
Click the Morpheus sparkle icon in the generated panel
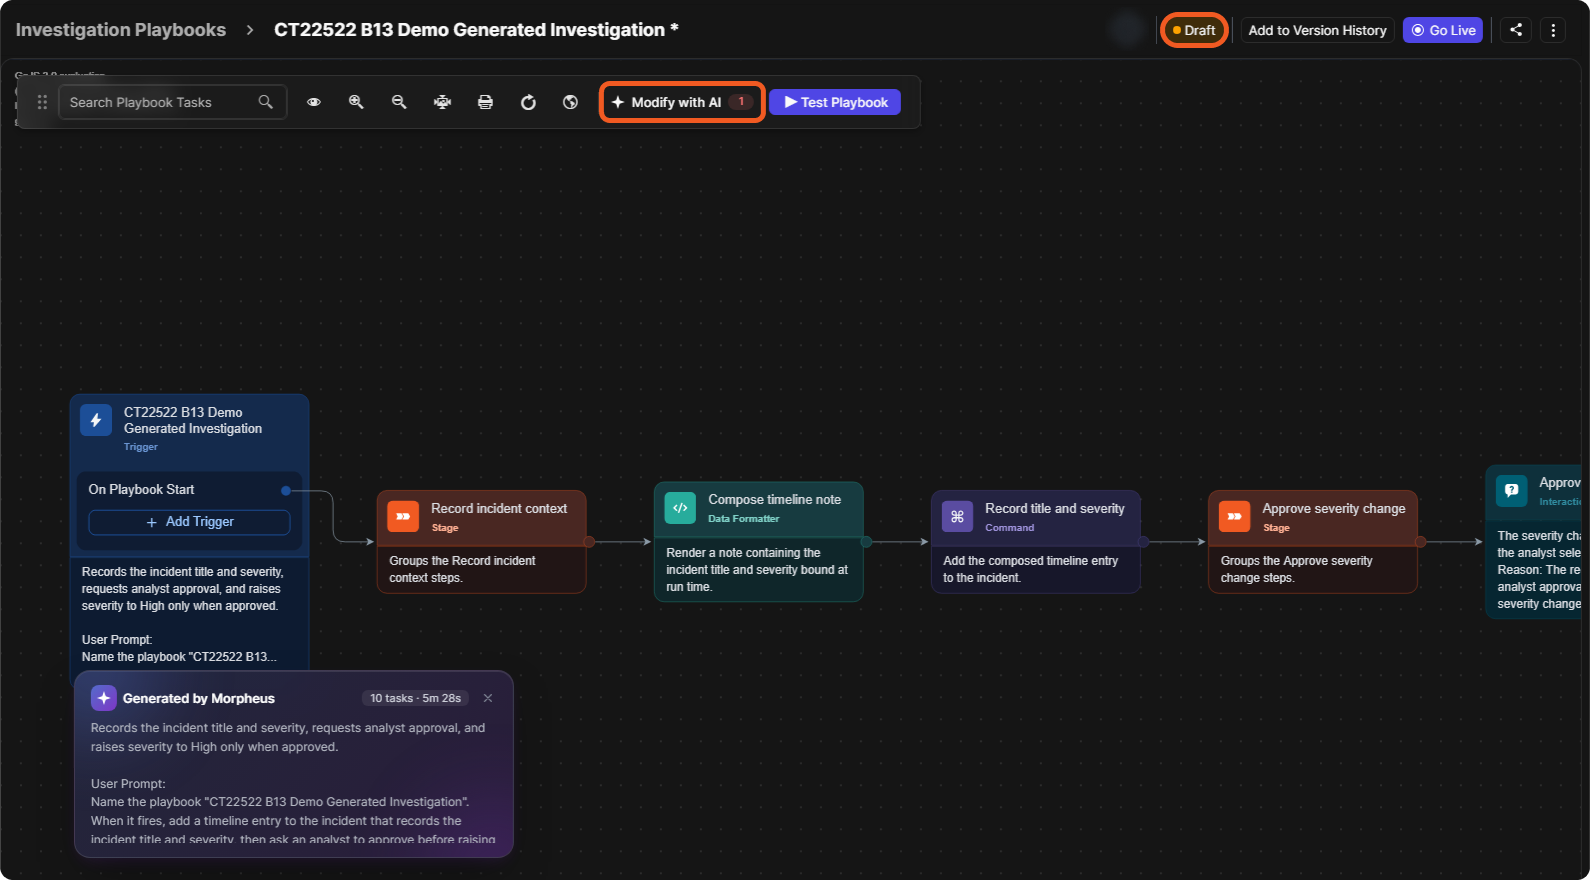tap(104, 698)
